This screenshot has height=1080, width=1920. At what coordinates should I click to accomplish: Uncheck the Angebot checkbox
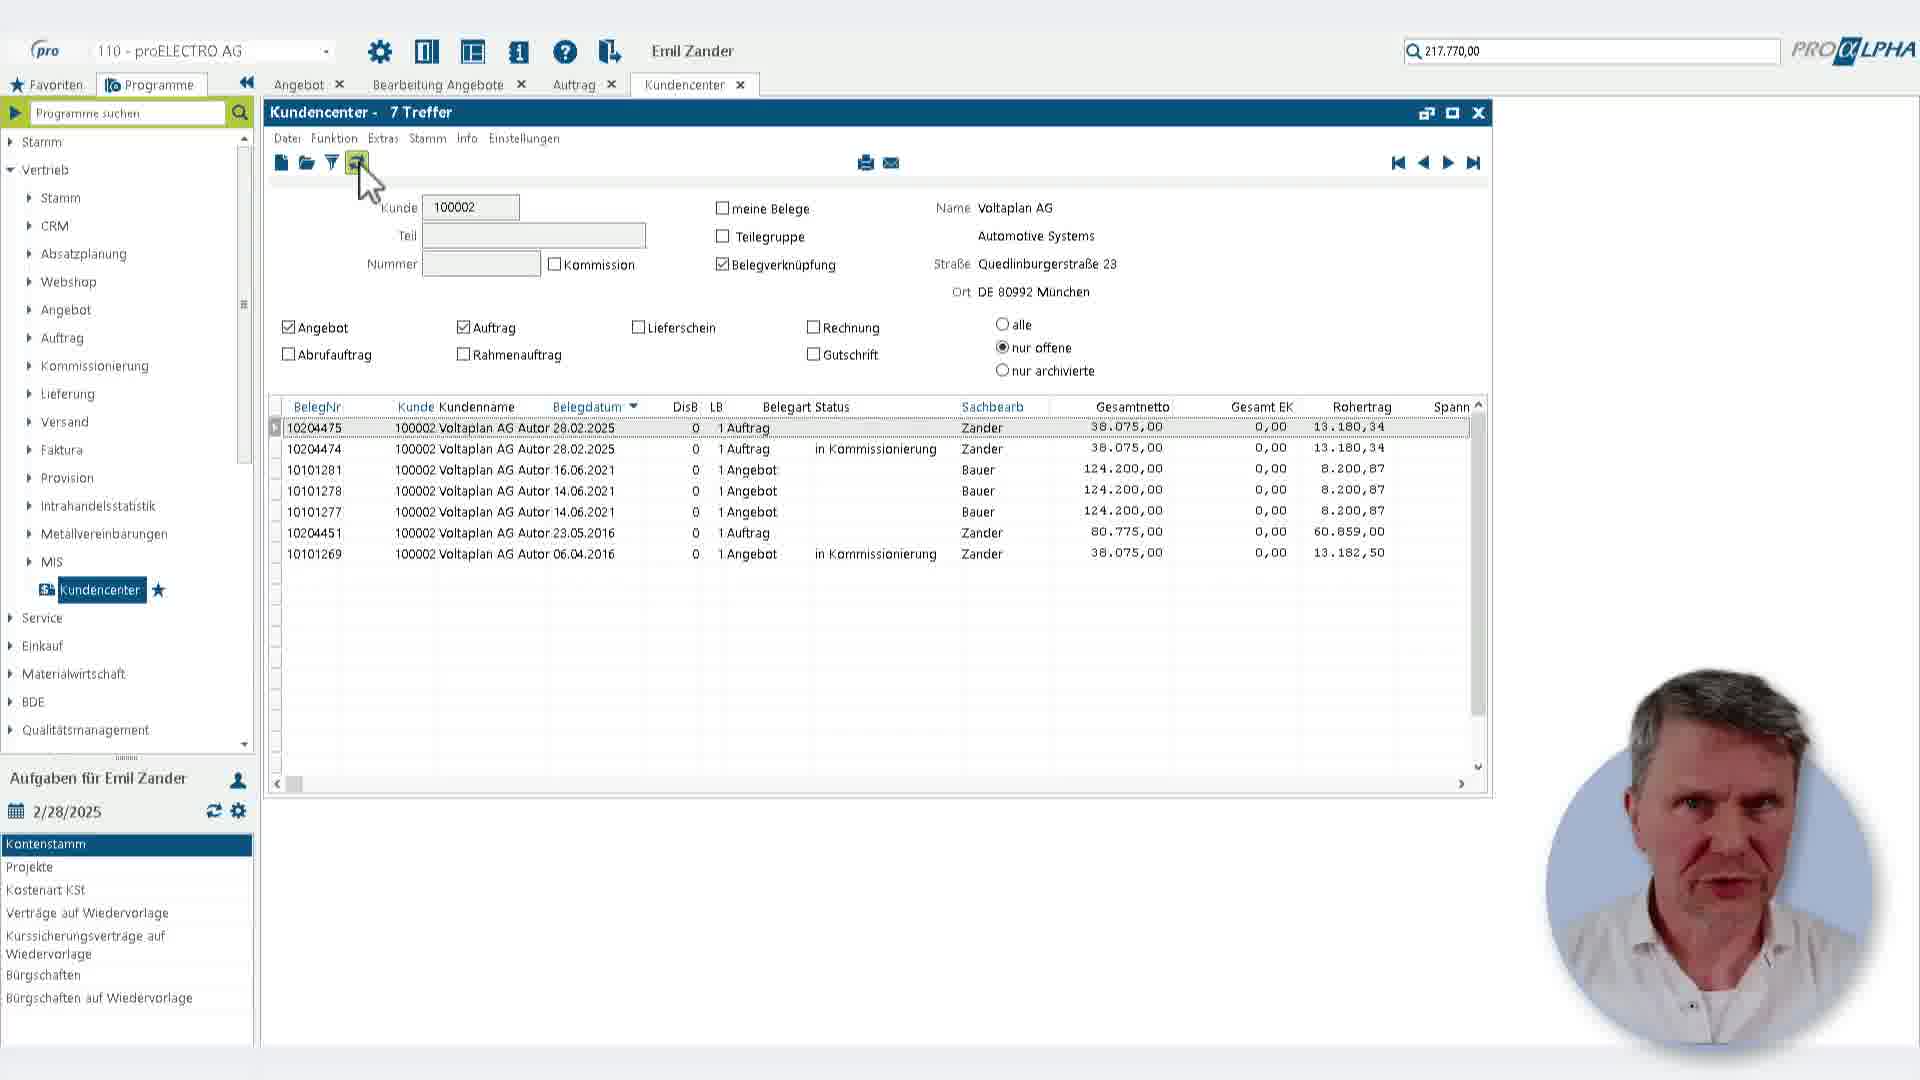click(289, 327)
